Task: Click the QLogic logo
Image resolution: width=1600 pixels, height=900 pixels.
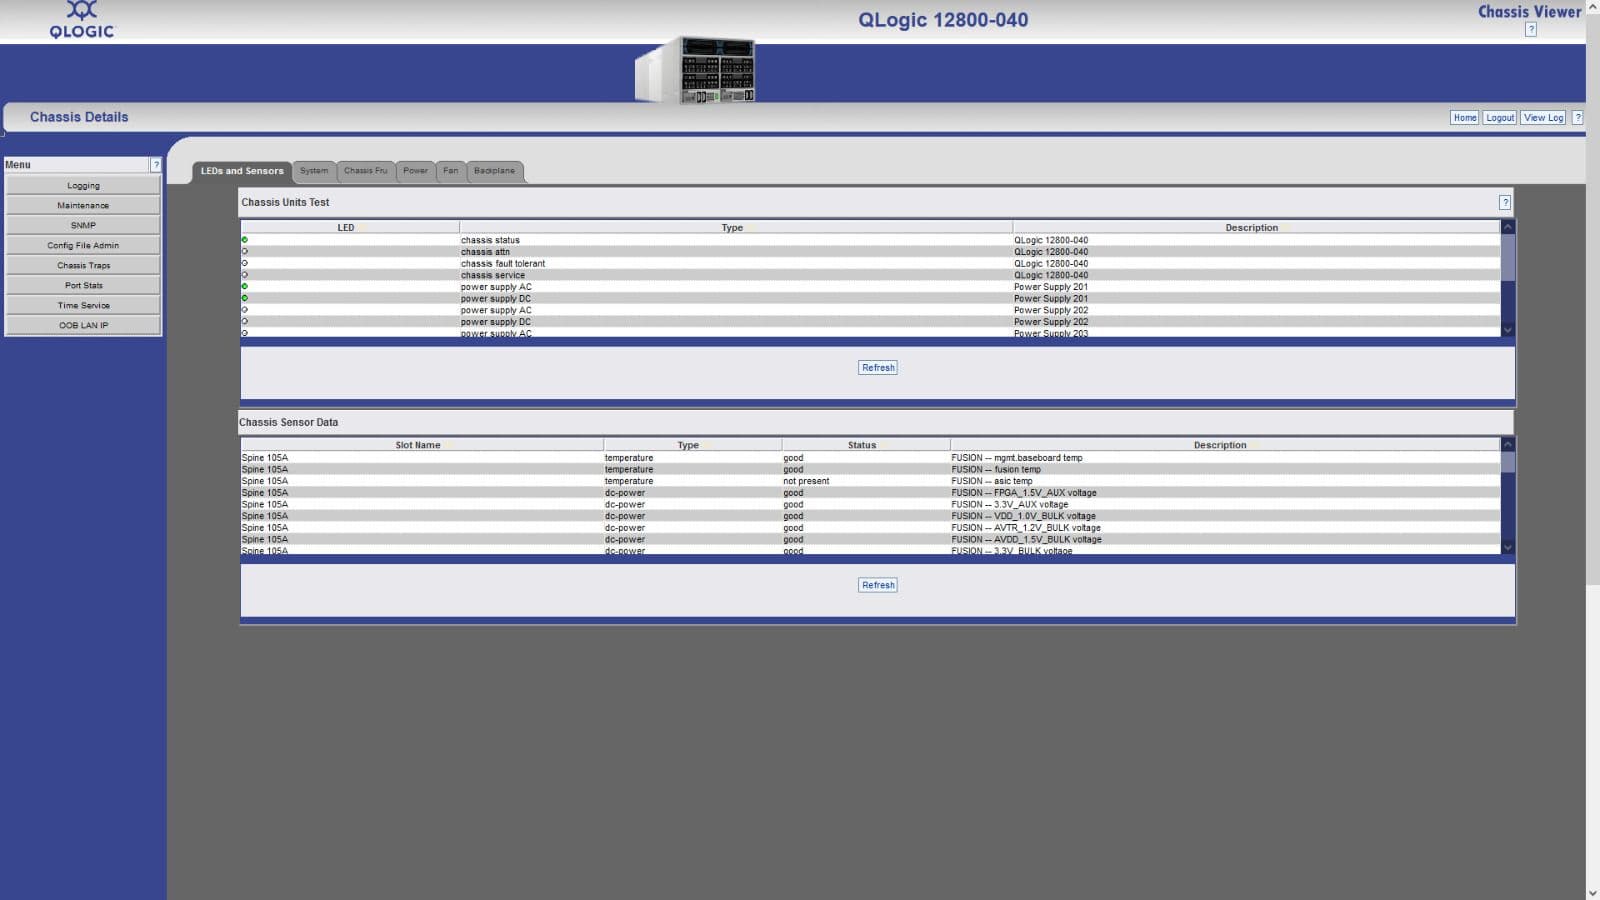Action: click(x=84, y=20)
